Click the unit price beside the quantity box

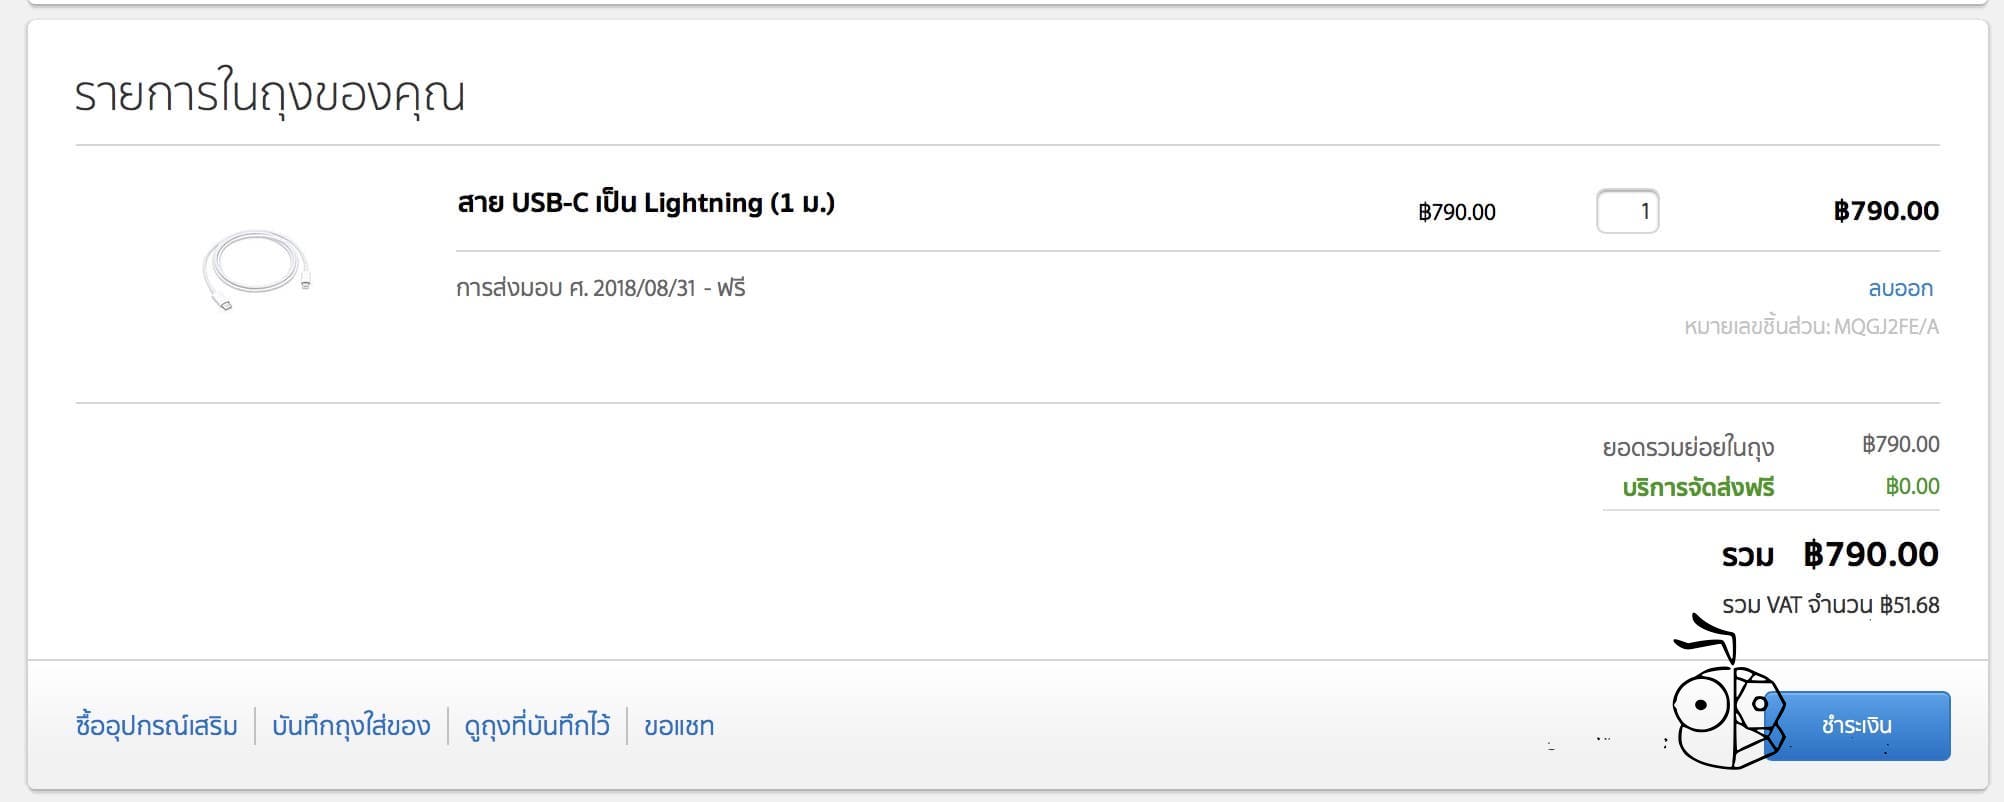(1457, 212)
